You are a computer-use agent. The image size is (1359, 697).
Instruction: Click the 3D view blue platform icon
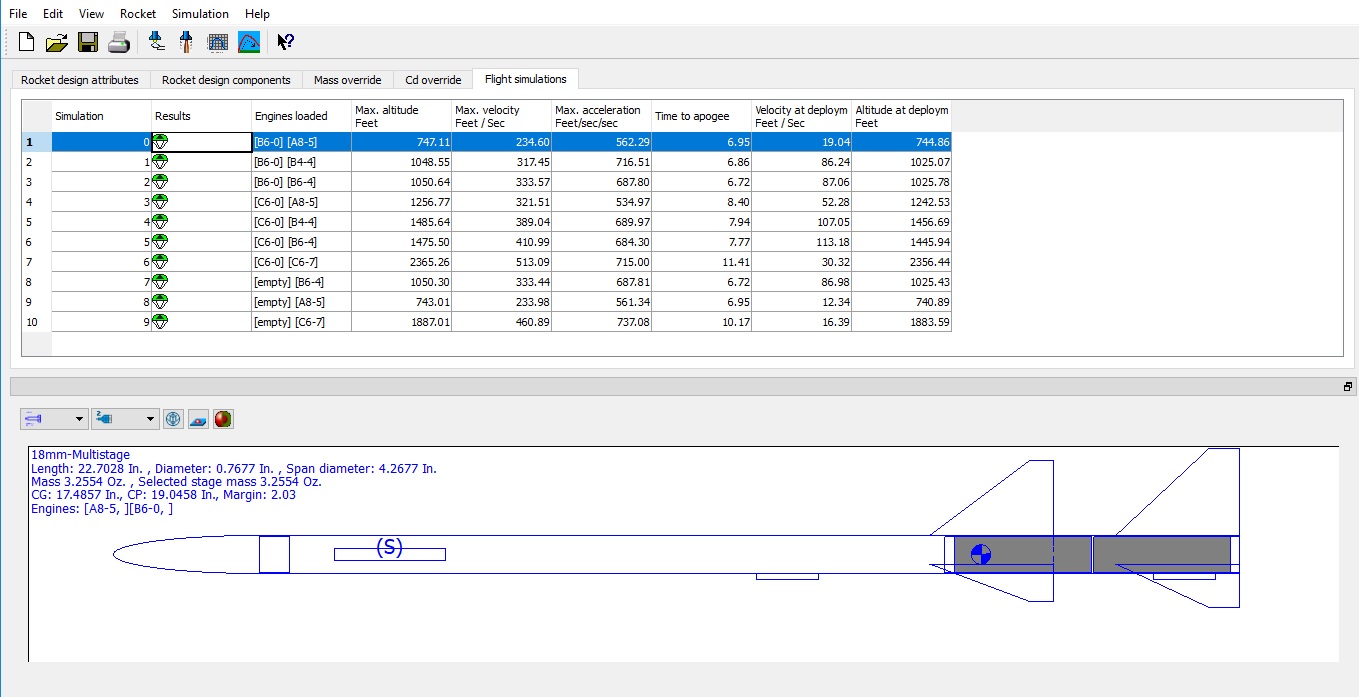point(198,419)
